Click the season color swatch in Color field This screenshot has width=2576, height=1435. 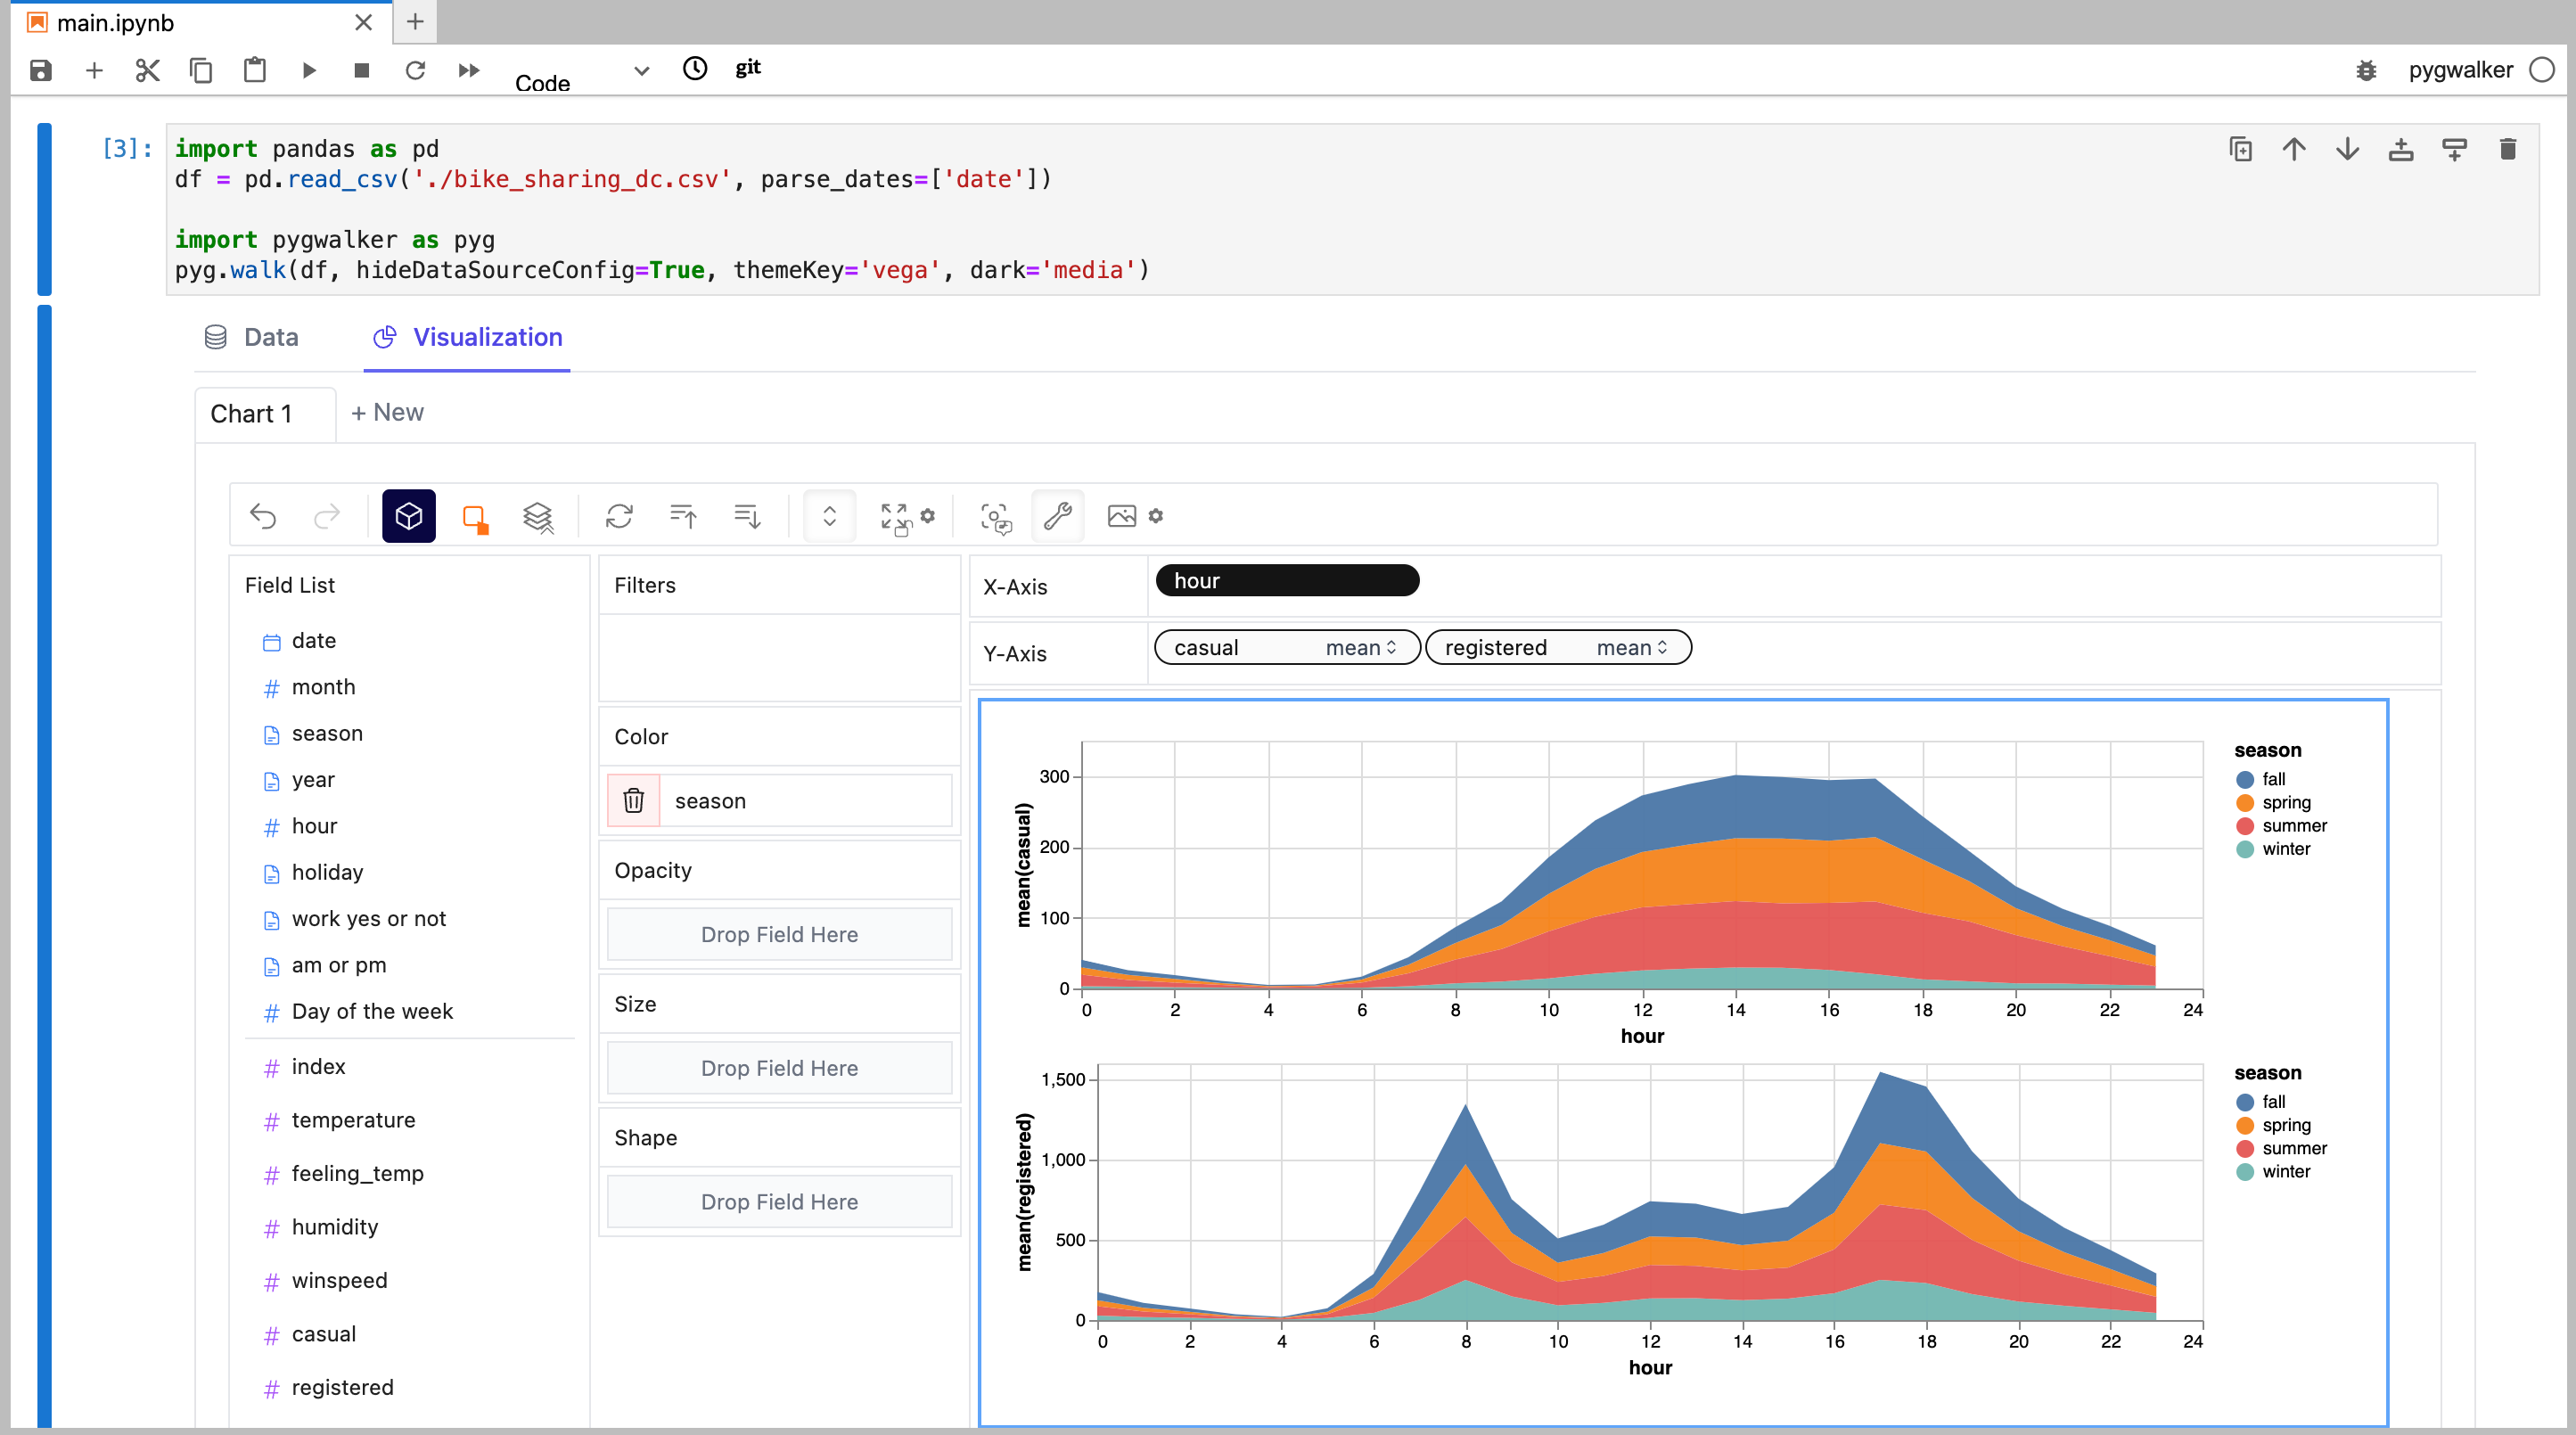(x=635, y=799)
